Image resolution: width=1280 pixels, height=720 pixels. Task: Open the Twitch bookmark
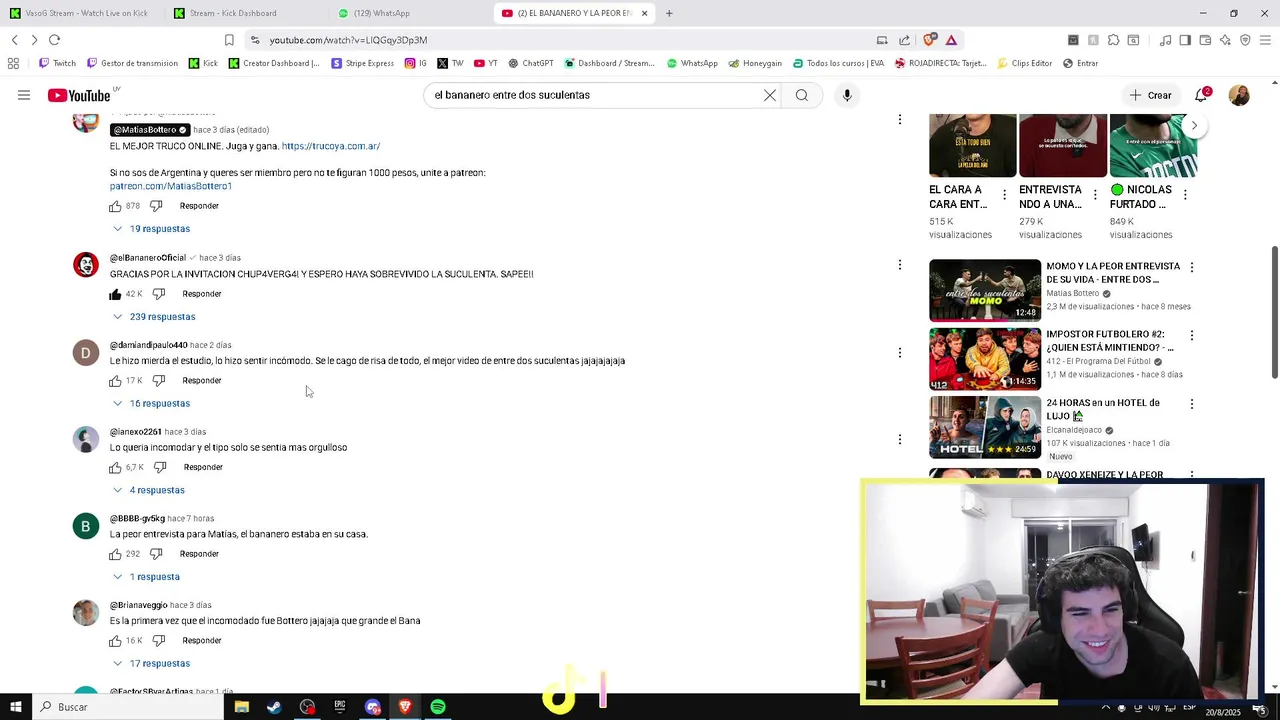point(57,63)
